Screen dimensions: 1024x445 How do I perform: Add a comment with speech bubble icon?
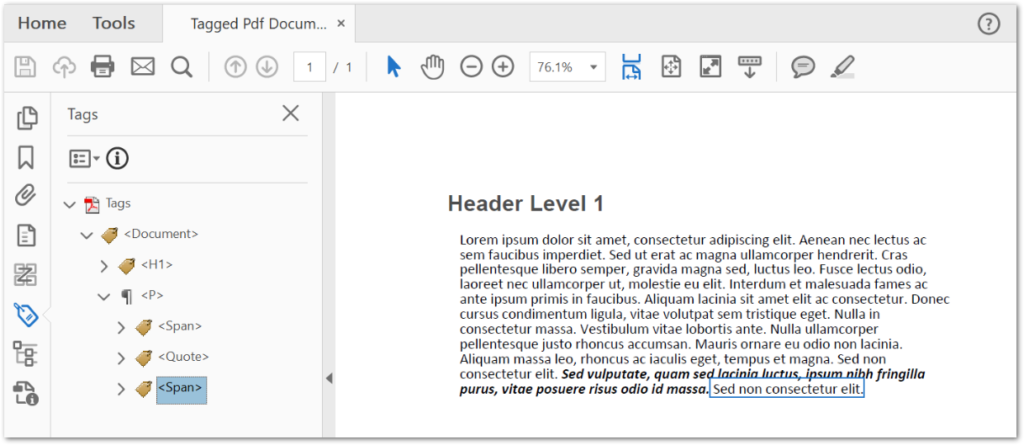click(802, 67)
